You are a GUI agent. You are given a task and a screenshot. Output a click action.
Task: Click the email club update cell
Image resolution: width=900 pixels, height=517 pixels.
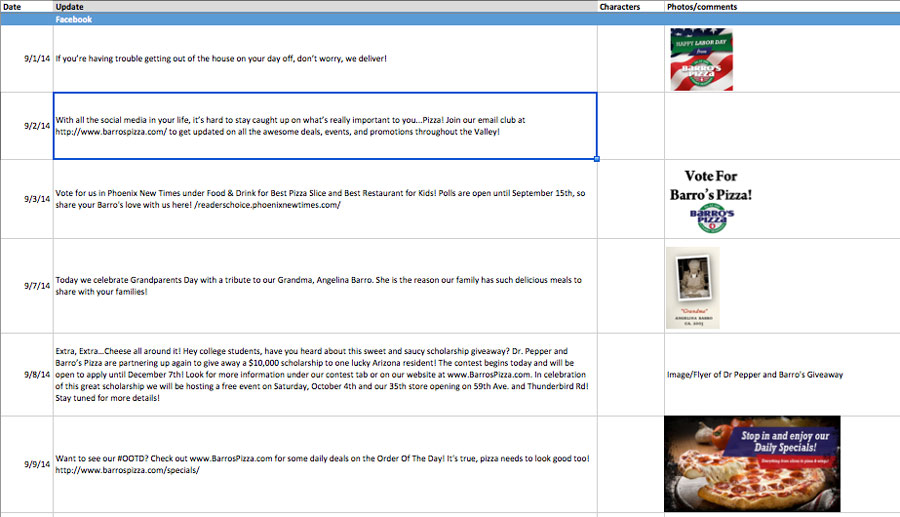point(325,126)
